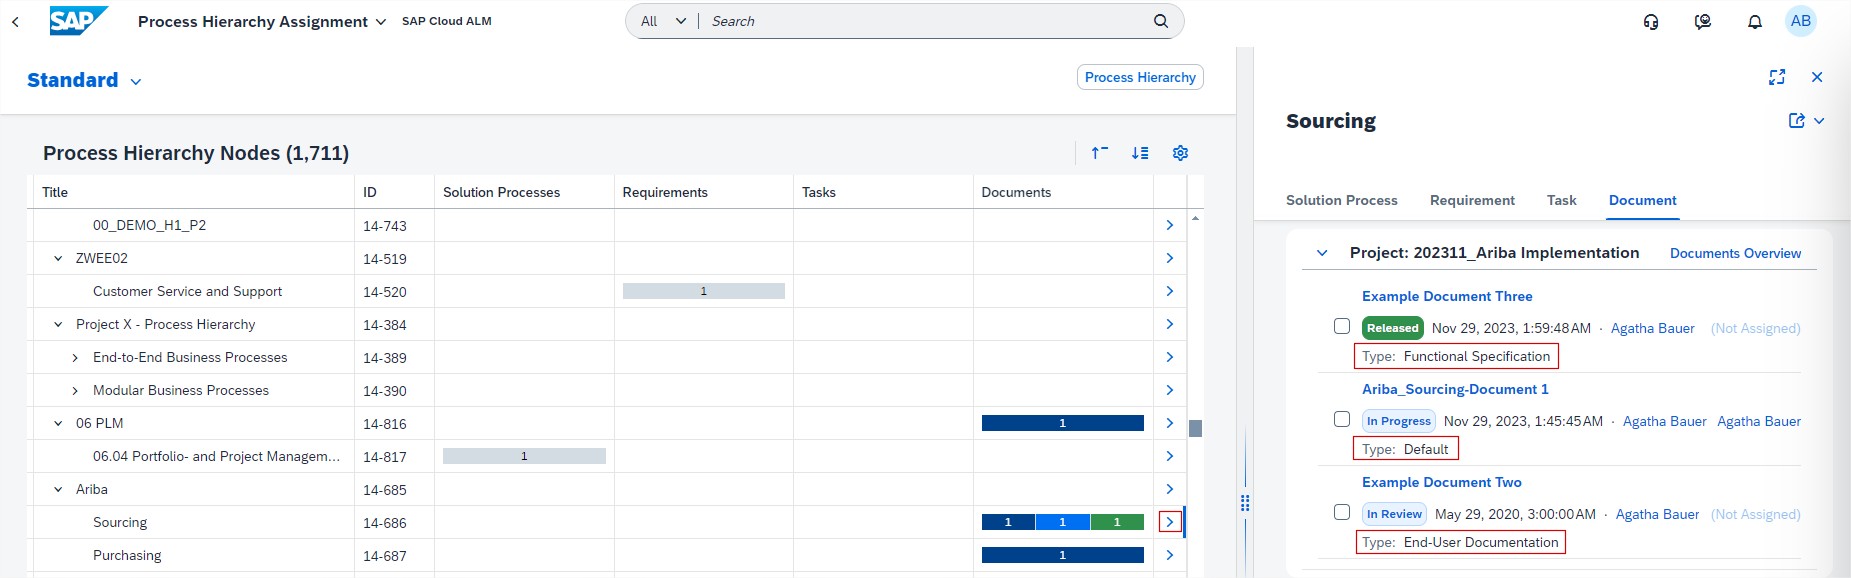Screen dimensions: 1851x578
Task: Open Example Document Three link
Action: tap(1447, 296)
